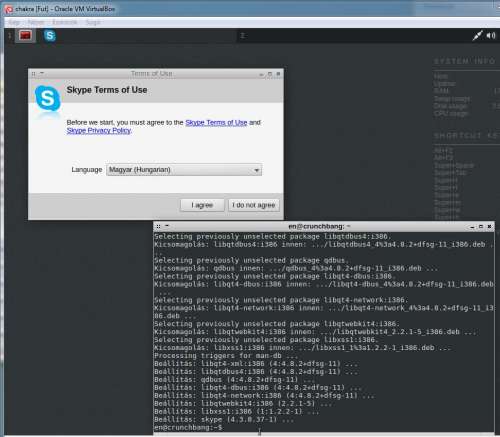Click the network connection tray icon
This screenshot has height=437, width=500.
click(x=477, y=36)
